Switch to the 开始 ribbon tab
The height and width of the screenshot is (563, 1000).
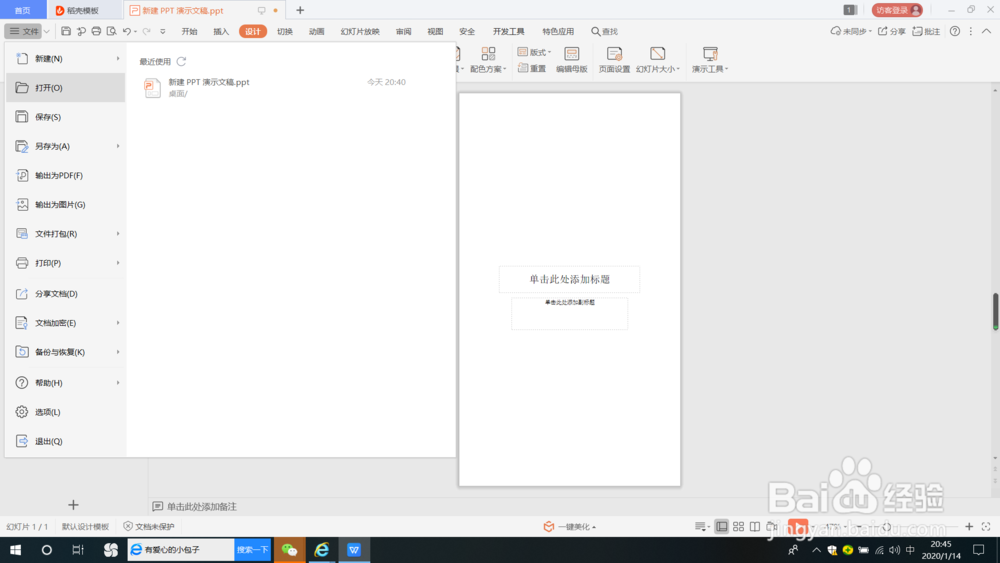tap(189, 31)
